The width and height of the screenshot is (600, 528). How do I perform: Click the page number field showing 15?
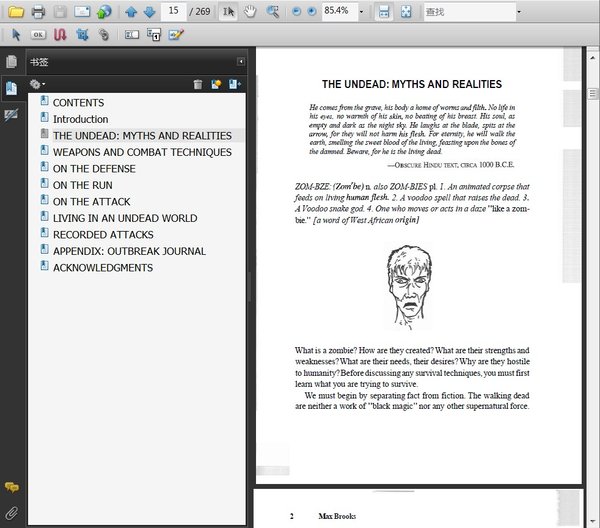[x=173, y=11]
